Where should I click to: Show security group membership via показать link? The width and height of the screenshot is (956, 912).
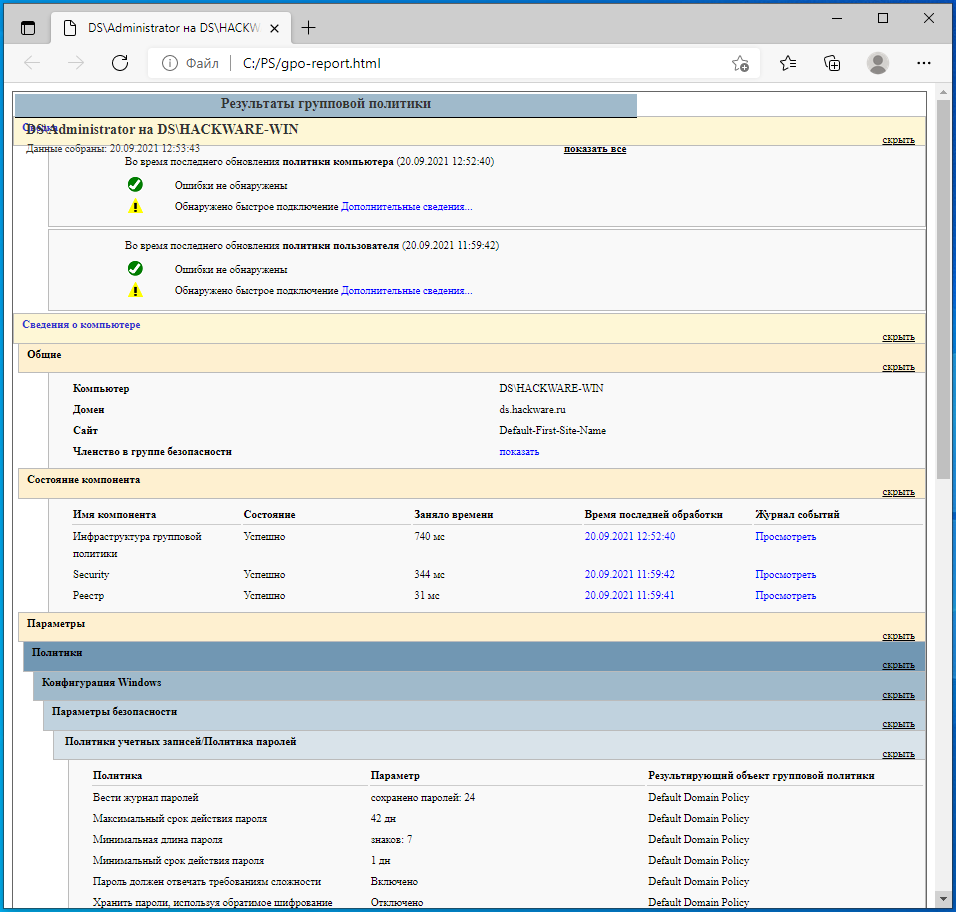click(519, 452)
